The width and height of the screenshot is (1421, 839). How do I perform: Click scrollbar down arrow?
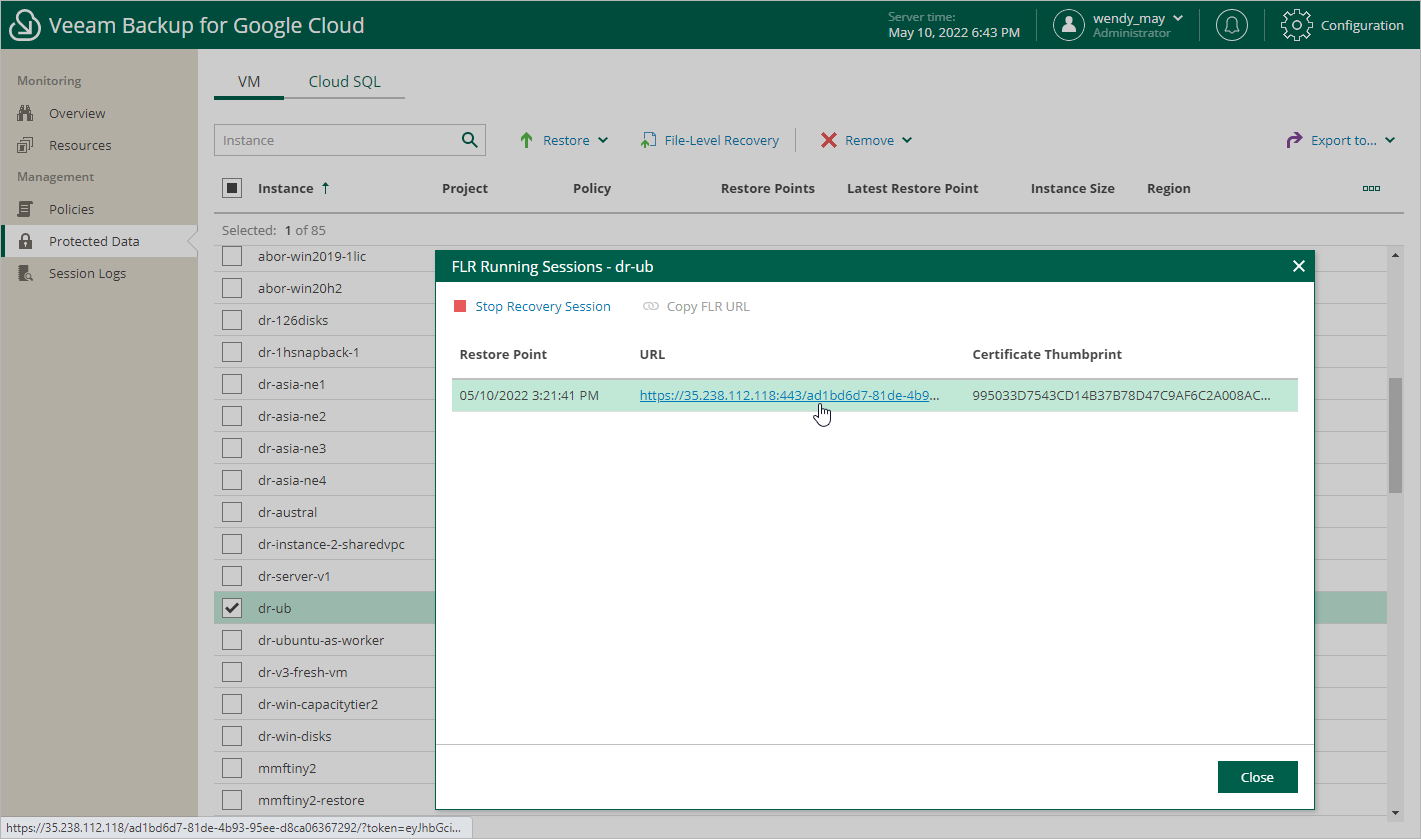pyautogui.click(x=1395, y=812)
